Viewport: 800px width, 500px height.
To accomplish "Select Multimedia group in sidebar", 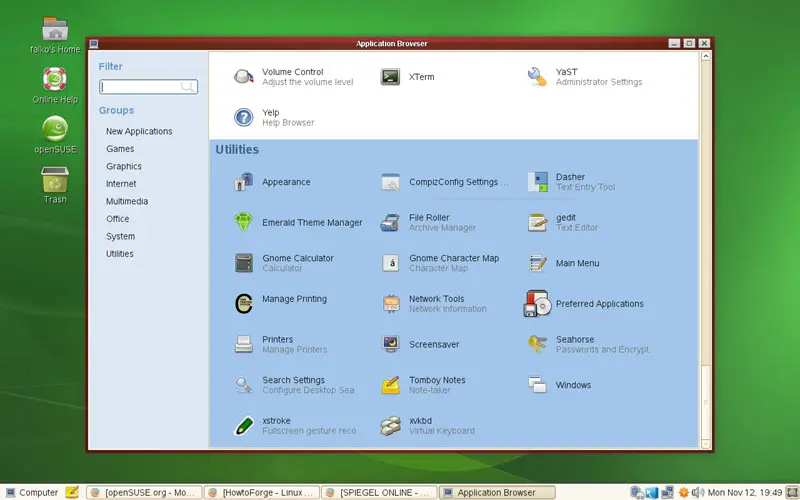I will coord(127,201).
